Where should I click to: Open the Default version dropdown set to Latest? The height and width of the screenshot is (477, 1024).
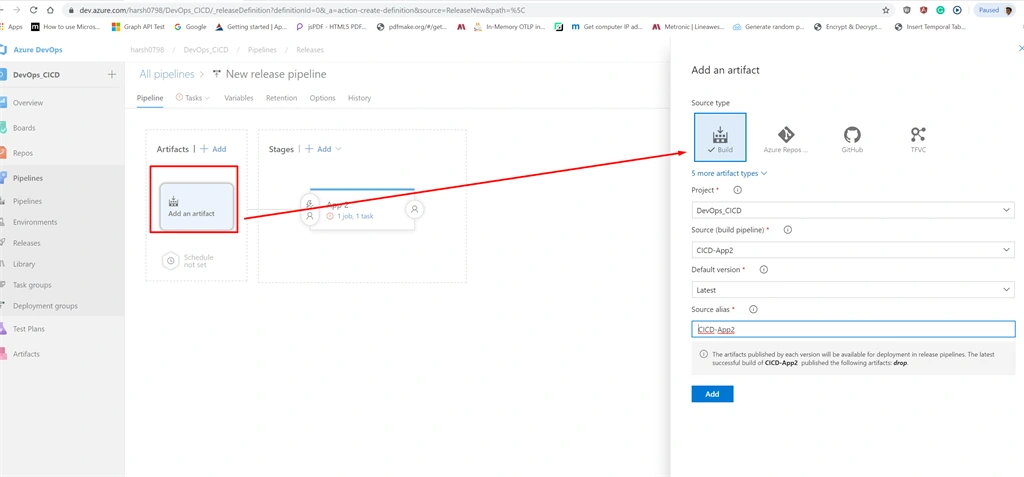[853, 289]
